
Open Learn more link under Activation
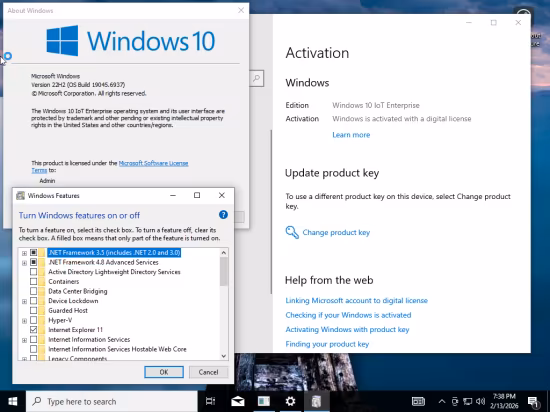(x=351, y=135)
